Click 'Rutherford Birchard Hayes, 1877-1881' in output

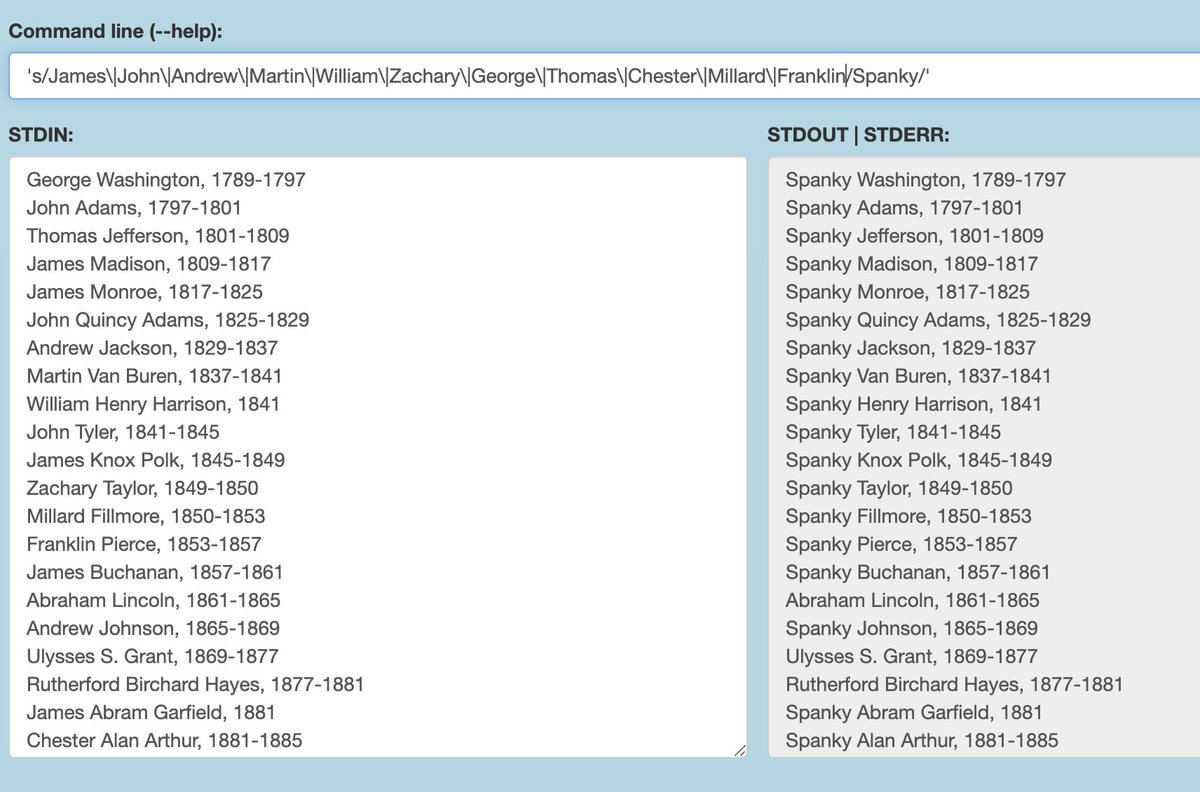pyautogui.click(x=955, y=684)
